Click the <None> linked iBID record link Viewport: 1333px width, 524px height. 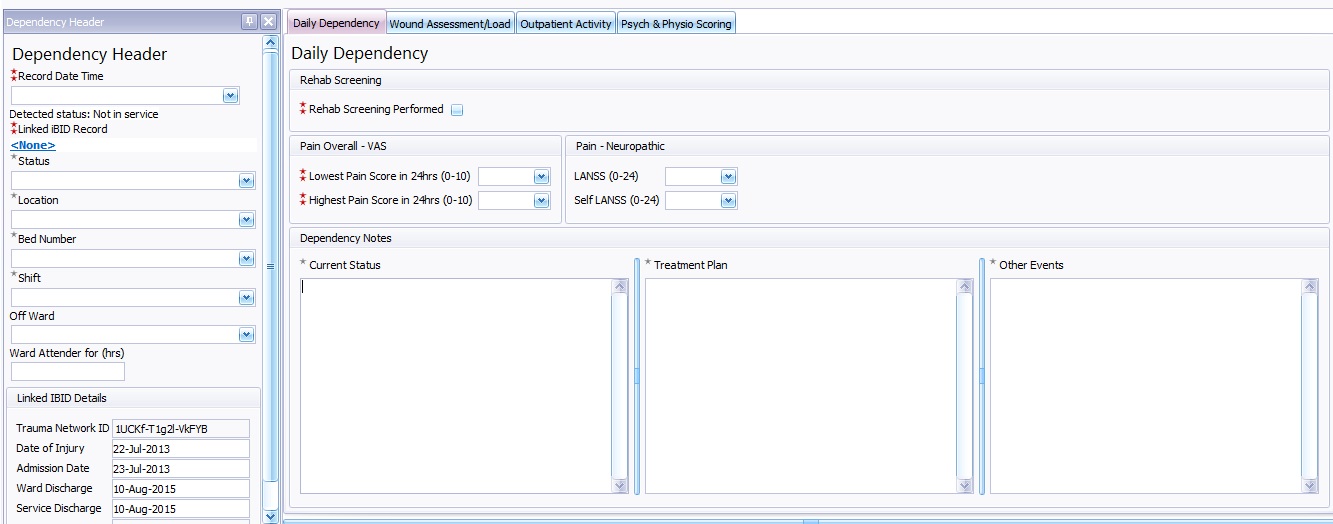click(x=33, y=146)
